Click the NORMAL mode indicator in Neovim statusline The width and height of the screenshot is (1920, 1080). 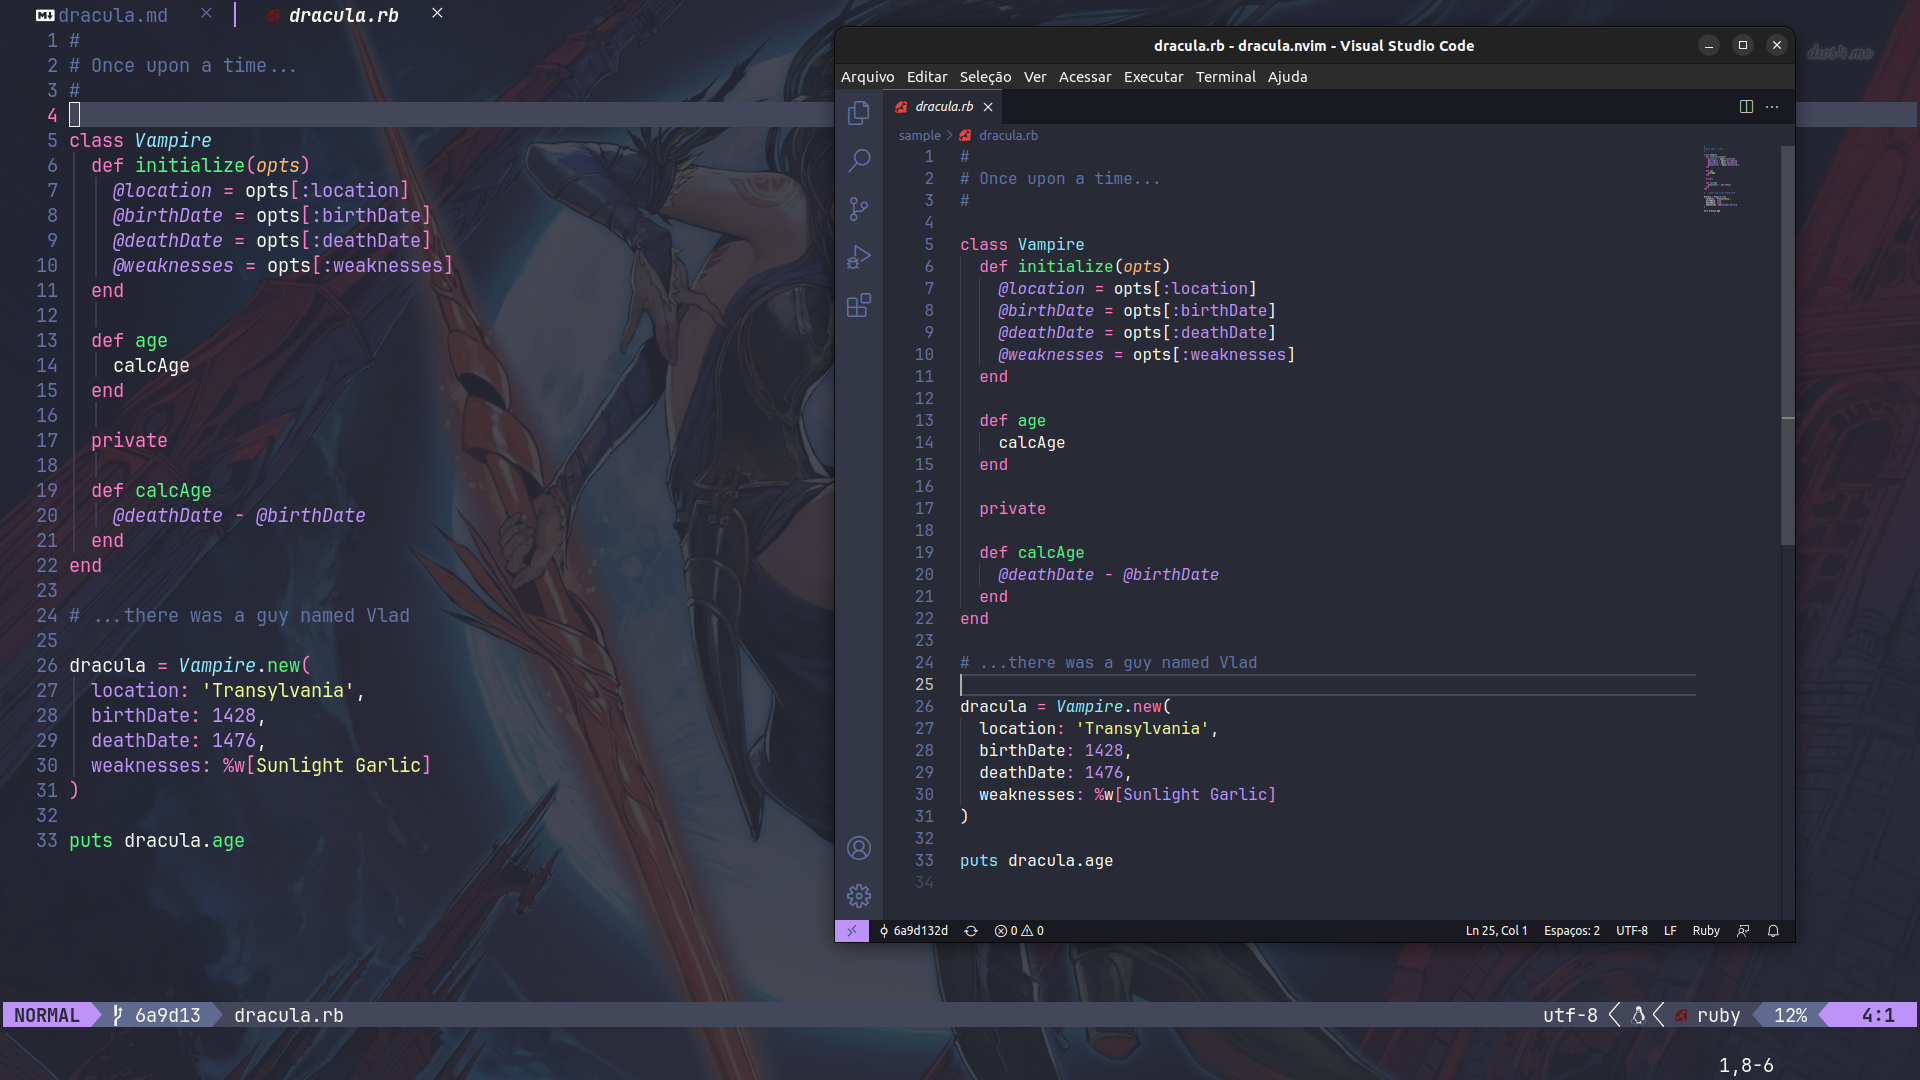[x=46, y=1016]
